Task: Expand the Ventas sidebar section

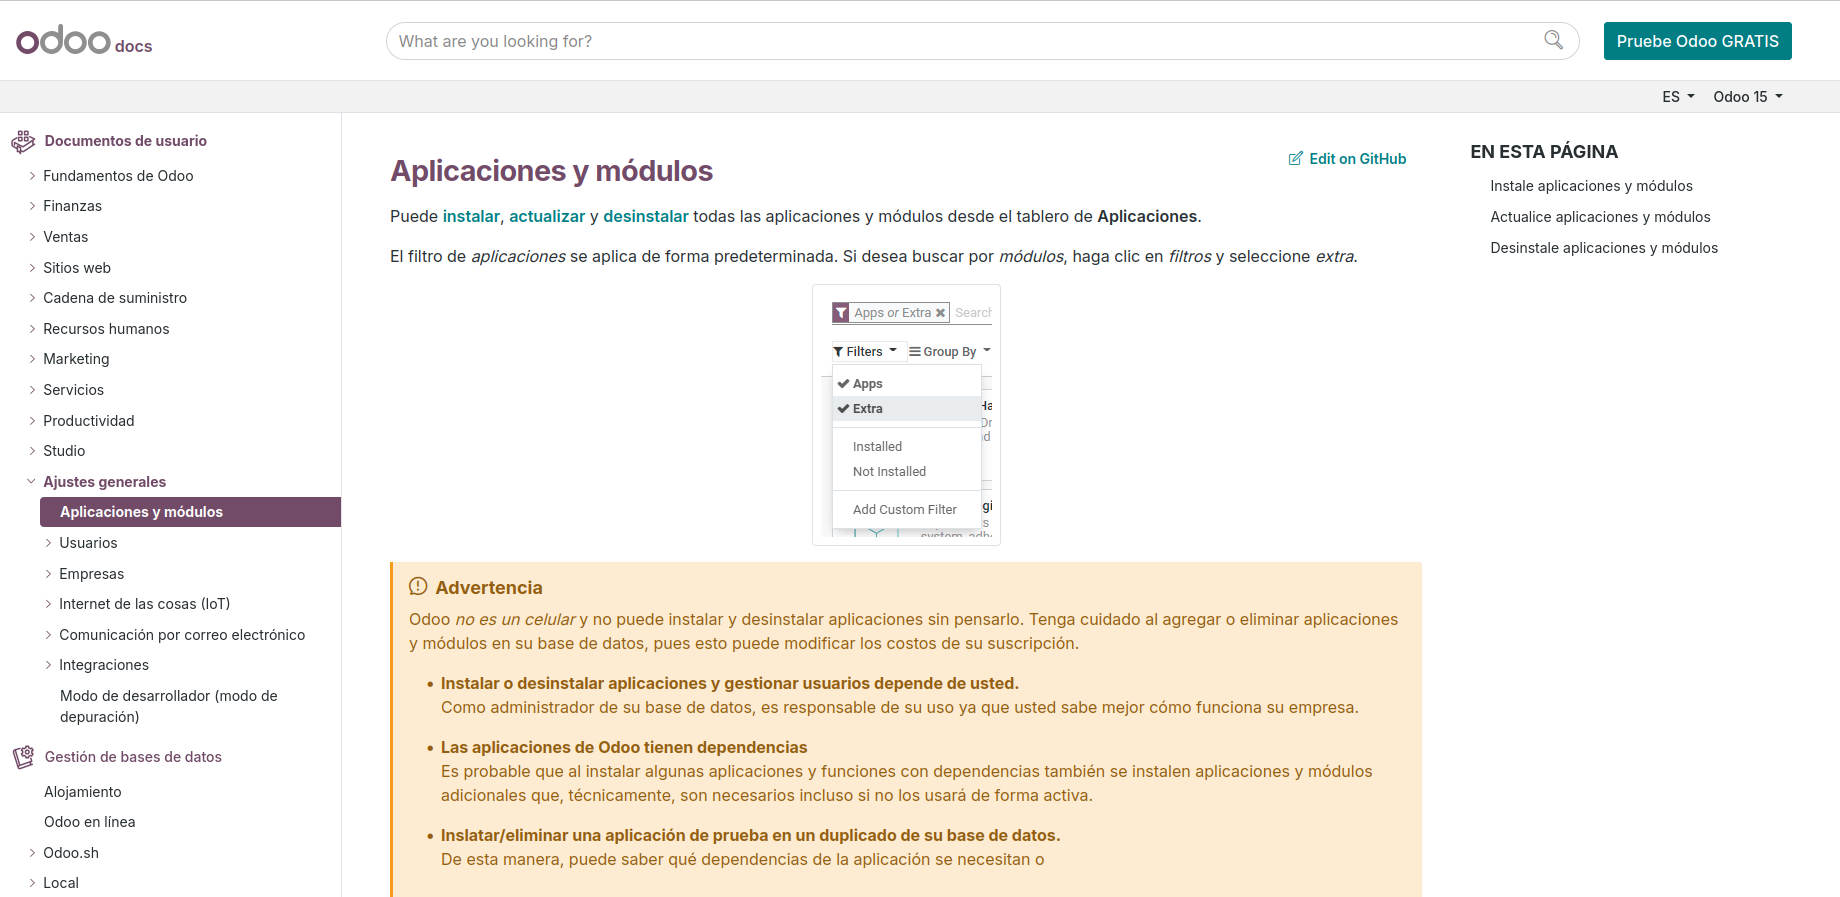Action: [65, 237]
